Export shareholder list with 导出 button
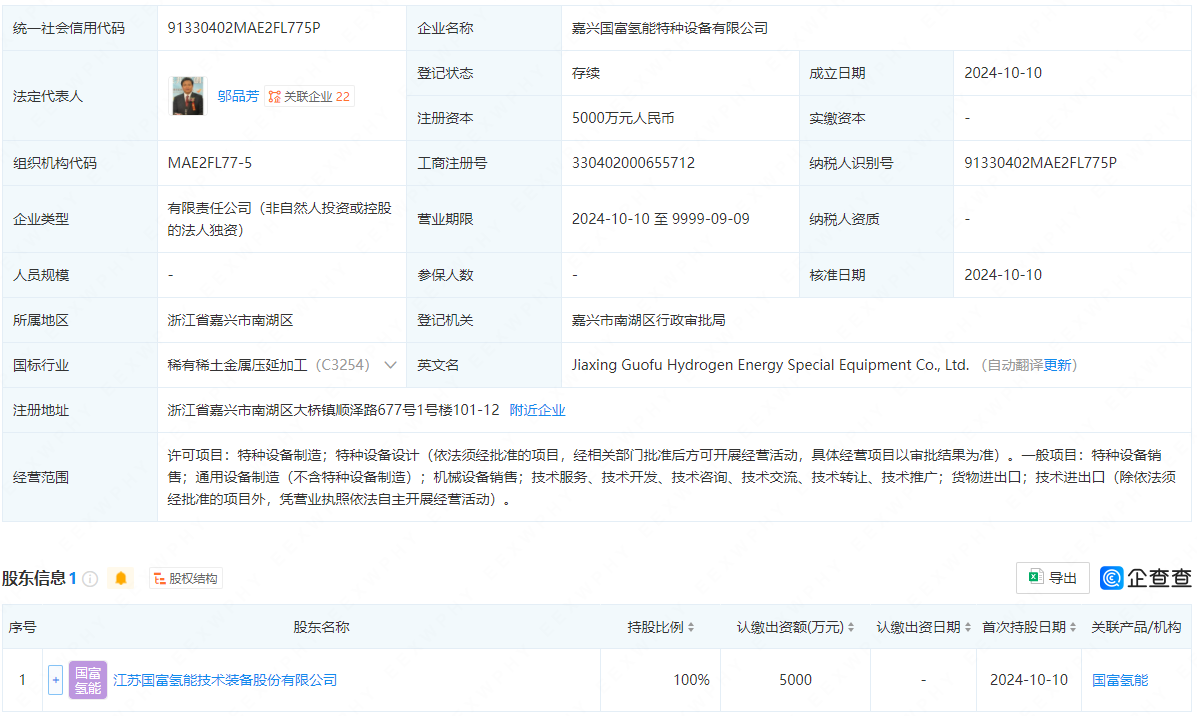Screen dimensions: 1197x716 1052,578
